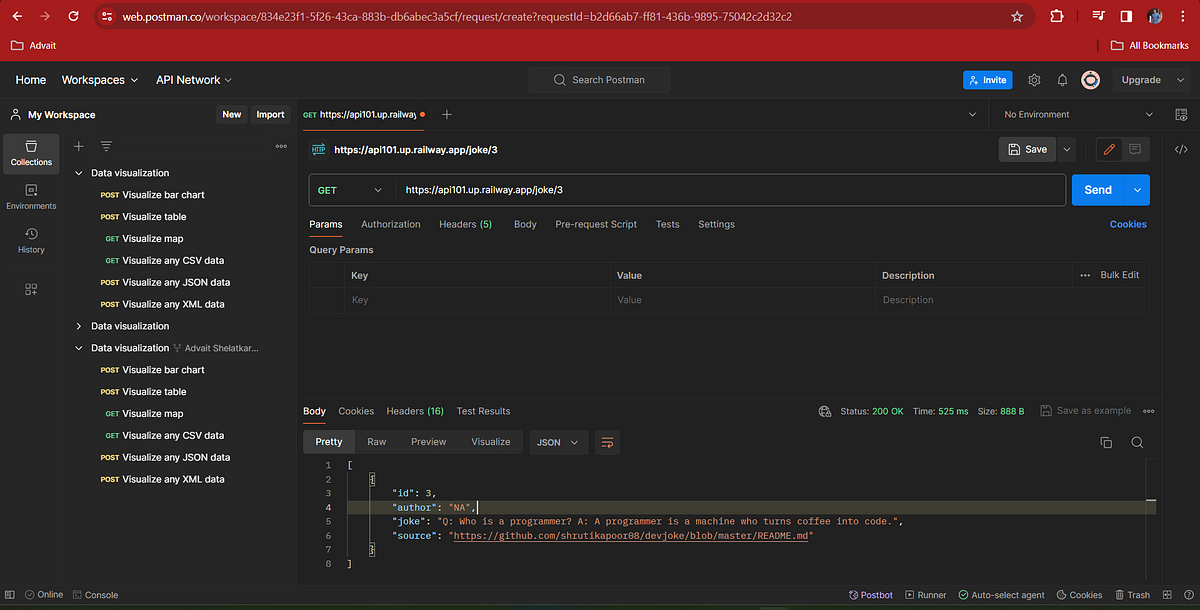Open the Tests tab
Screen dimensions: 1200x610
tap(667, 224)
